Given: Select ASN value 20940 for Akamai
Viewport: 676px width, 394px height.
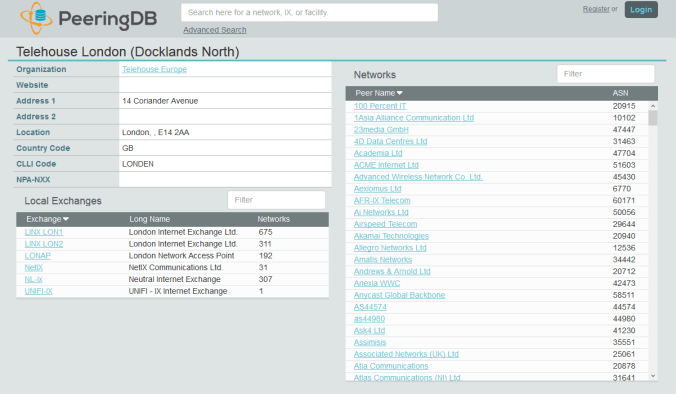Looking at the screenshot, I should click(624, 236).
